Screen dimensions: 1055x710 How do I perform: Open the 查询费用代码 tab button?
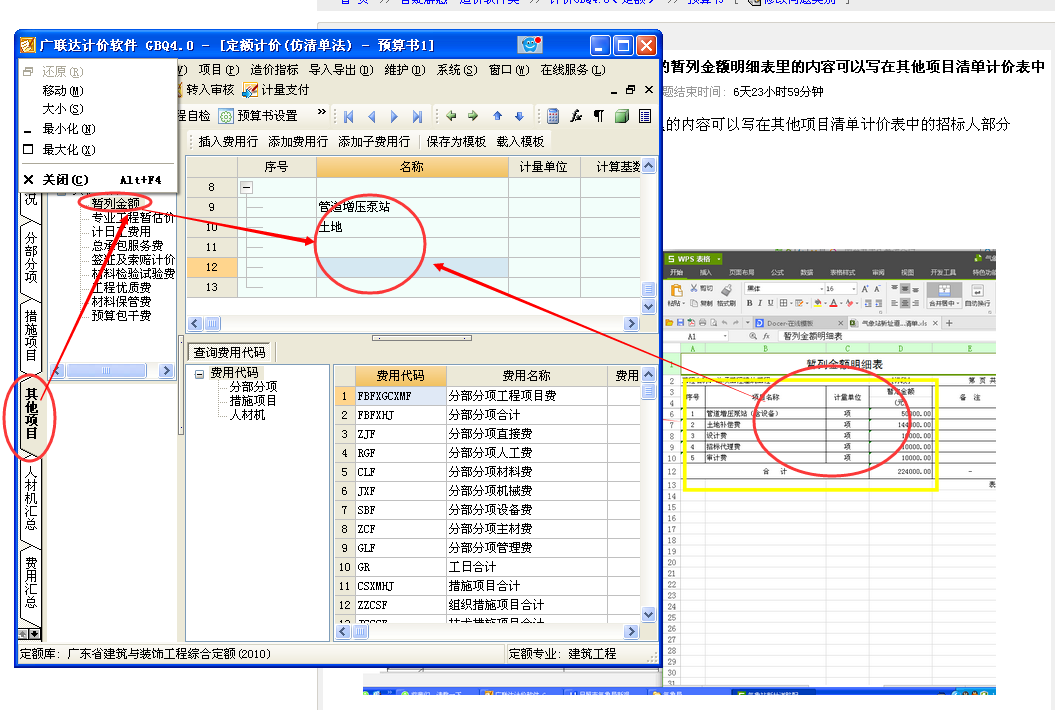229,352
